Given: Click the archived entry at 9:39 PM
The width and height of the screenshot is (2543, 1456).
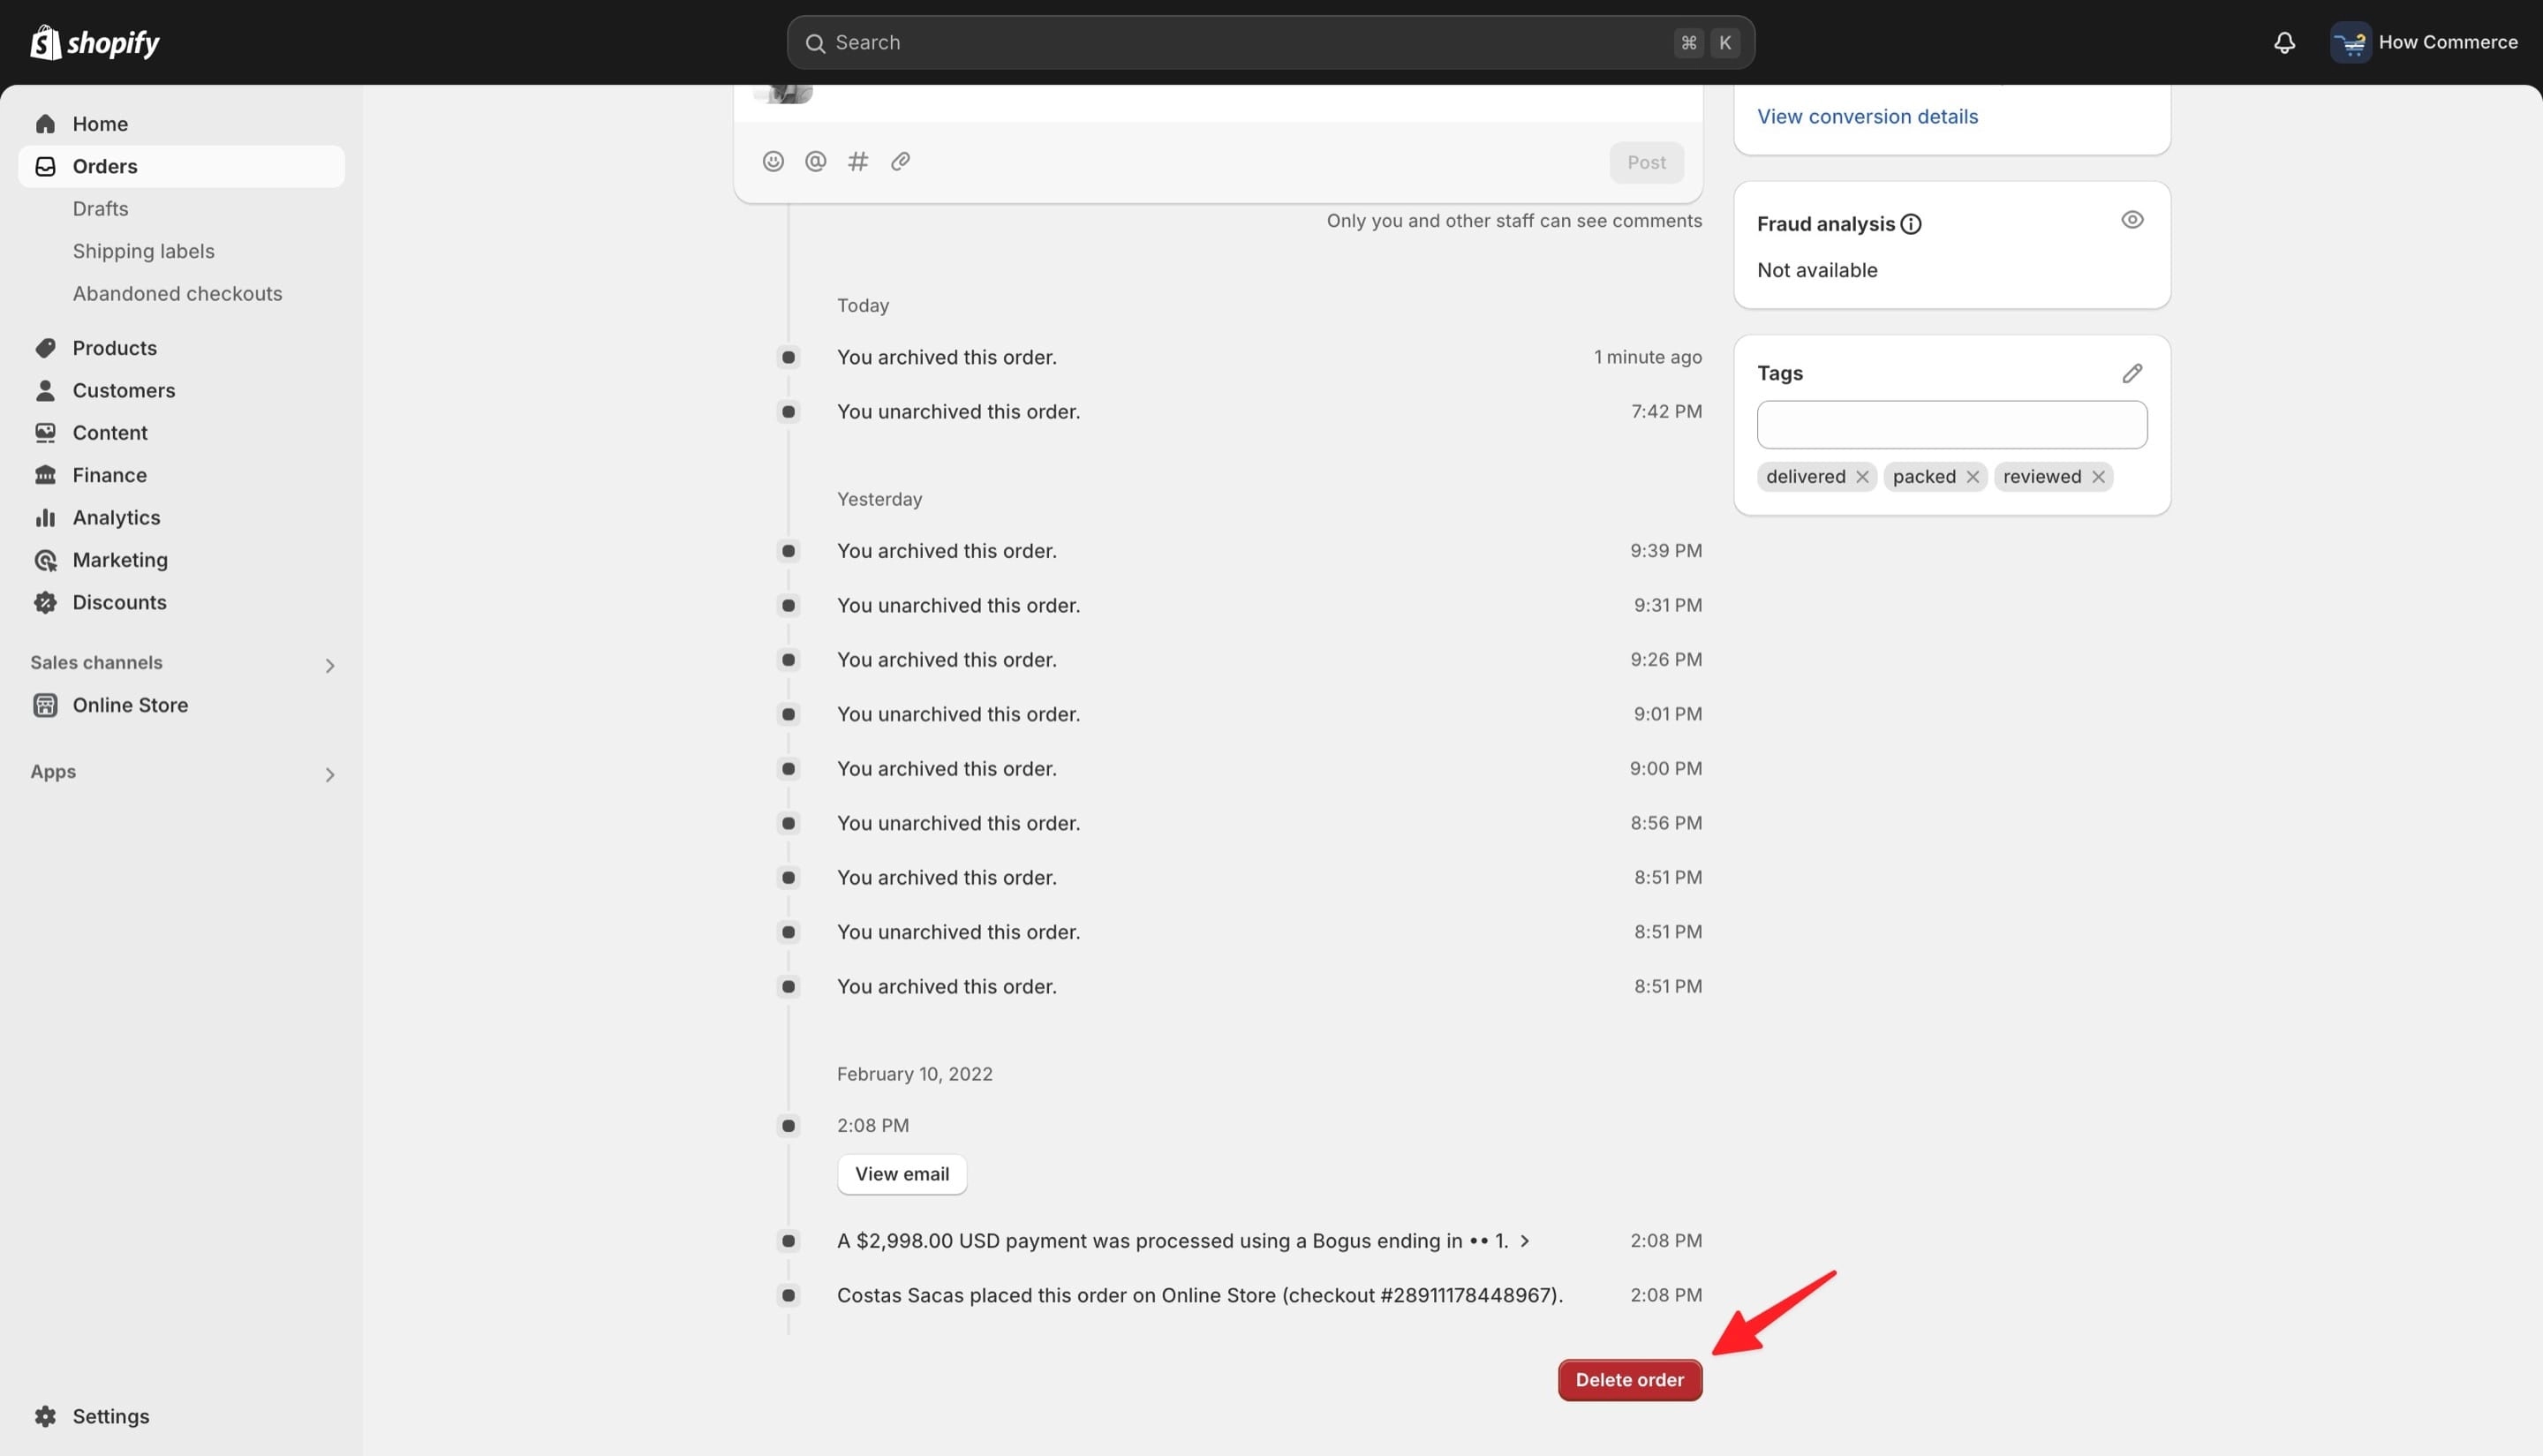Looking at the screenshot, I should [946, 551].
